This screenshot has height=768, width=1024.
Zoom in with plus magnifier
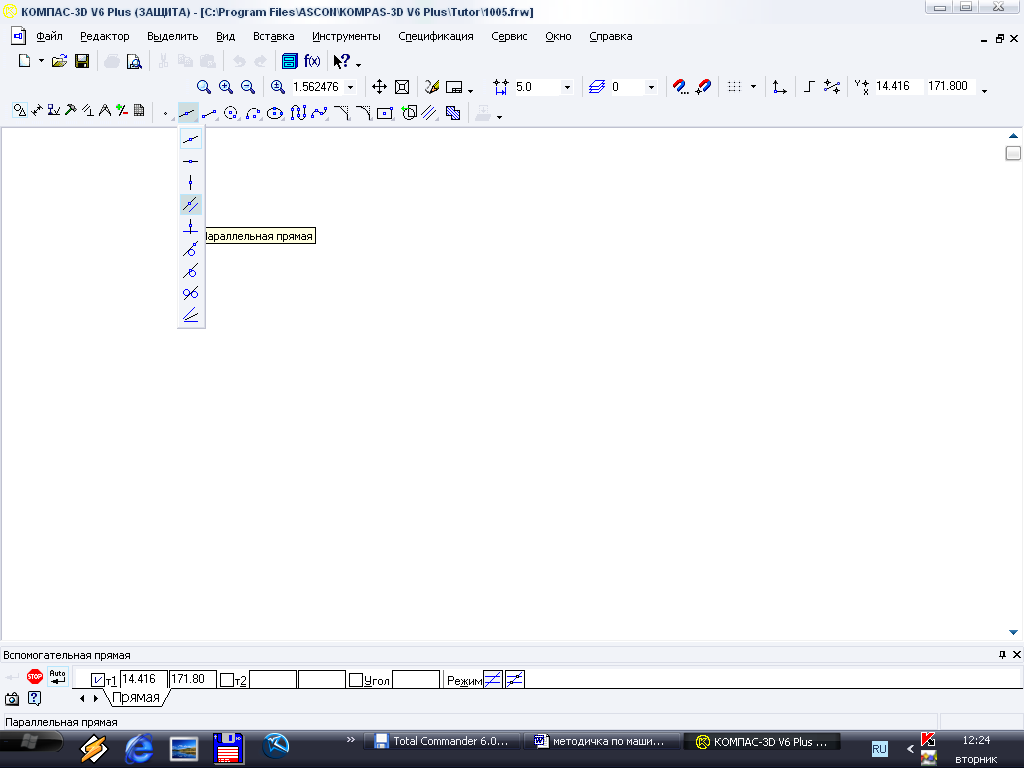pyautogui.click(x=226, y=87)
